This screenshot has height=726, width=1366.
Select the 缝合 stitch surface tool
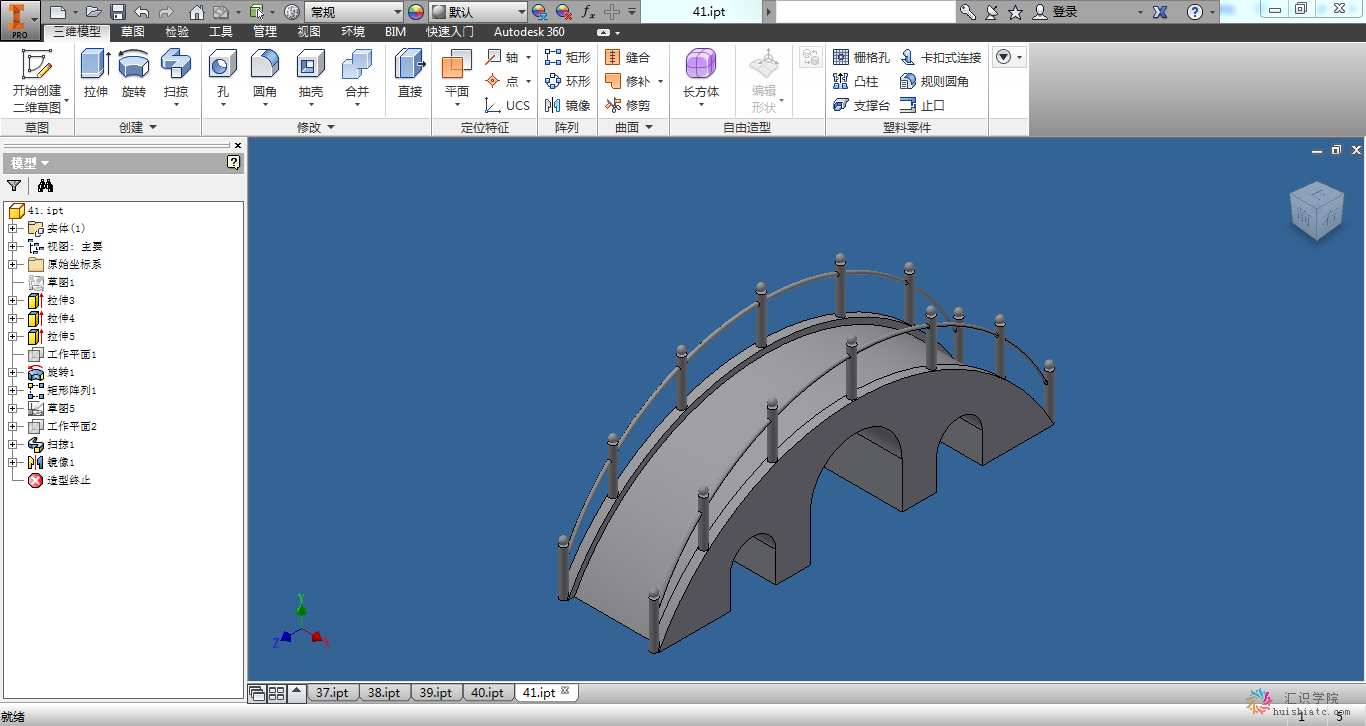(x=628, y=57)
